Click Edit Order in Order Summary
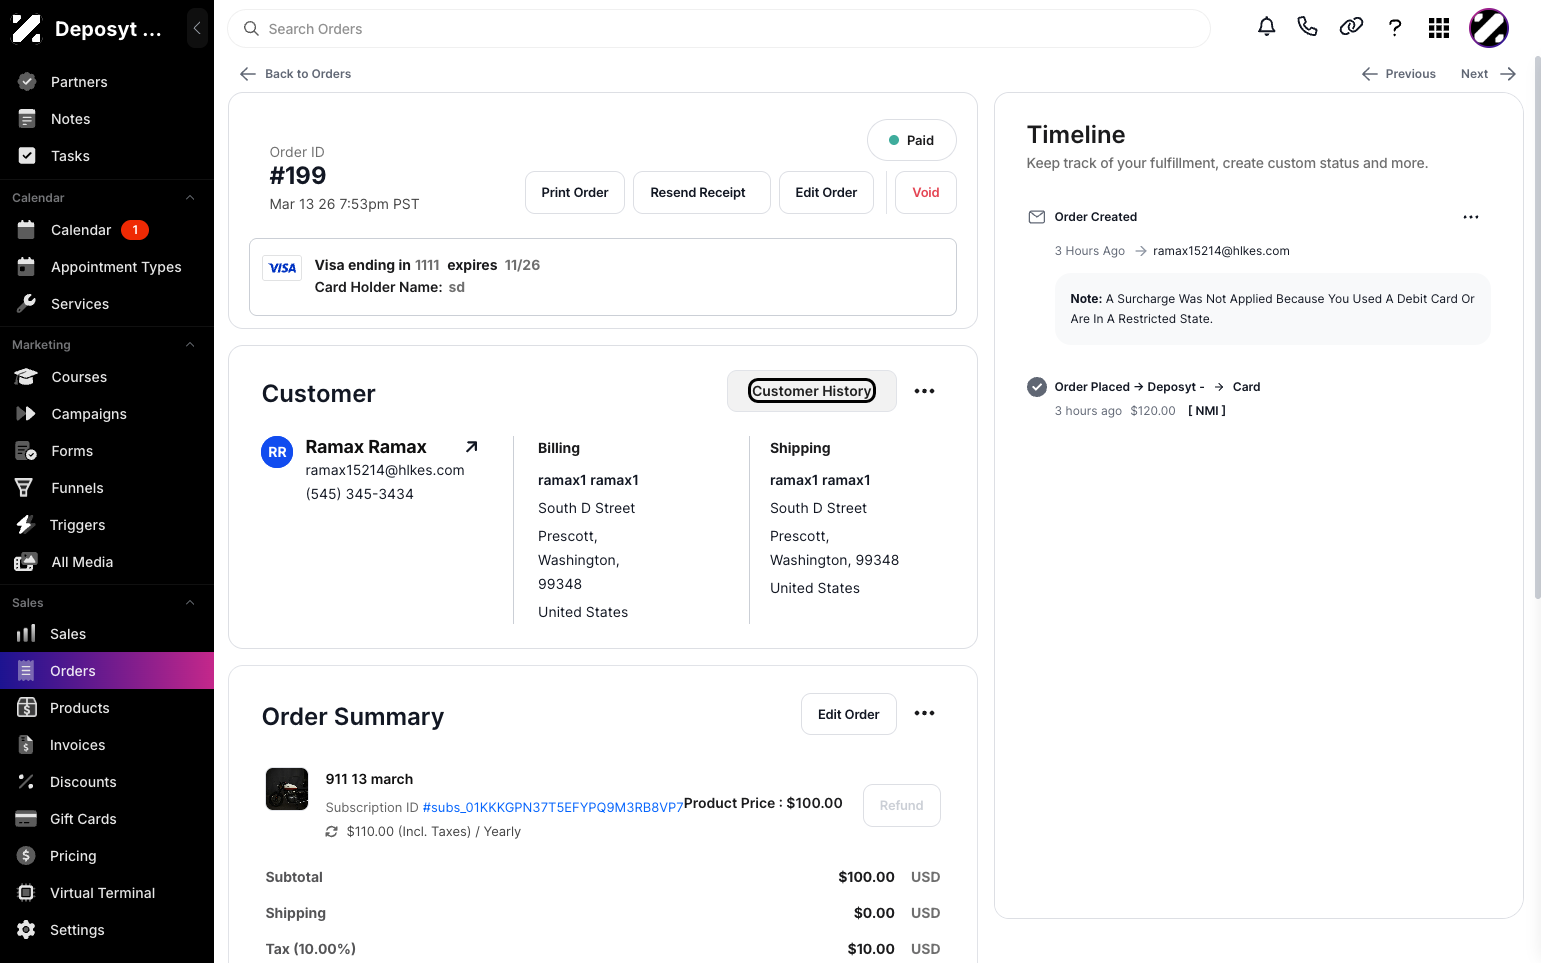Image resolution: width=1541 pixels, height=963 pixels. click(x=849, y=714)
